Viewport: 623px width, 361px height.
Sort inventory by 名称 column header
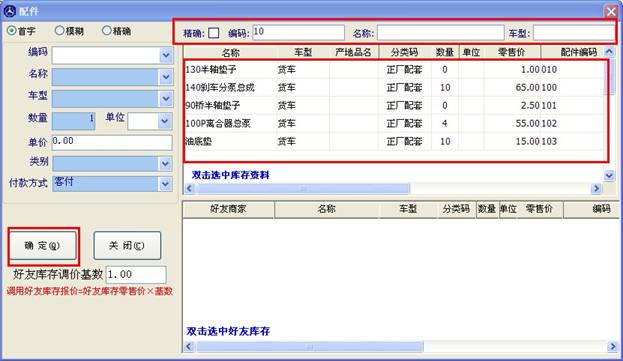click(x=230, y=52)
